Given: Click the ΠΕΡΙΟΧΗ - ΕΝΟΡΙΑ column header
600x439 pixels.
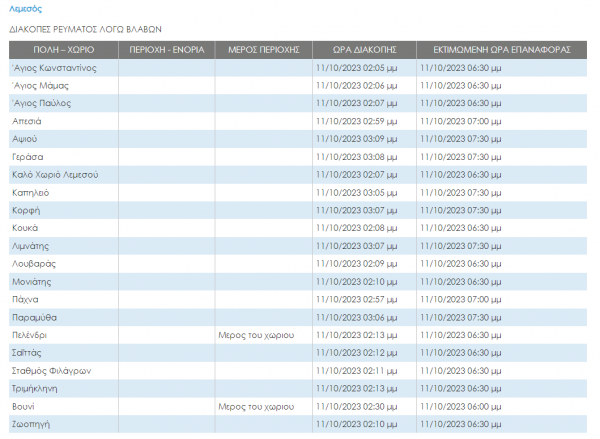Looking at the screenshot, I should click(x=167, y=50).
